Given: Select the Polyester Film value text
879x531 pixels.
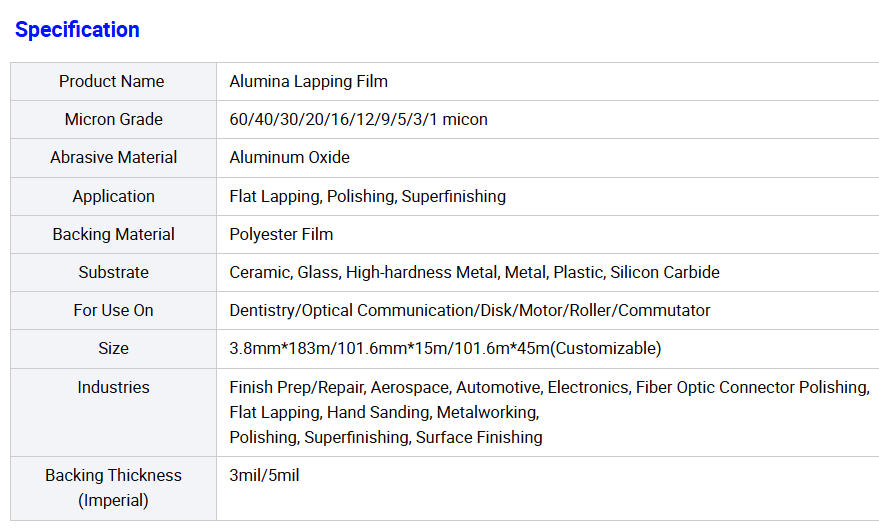Looking at the screenshot, I should [x=281, y=234].
